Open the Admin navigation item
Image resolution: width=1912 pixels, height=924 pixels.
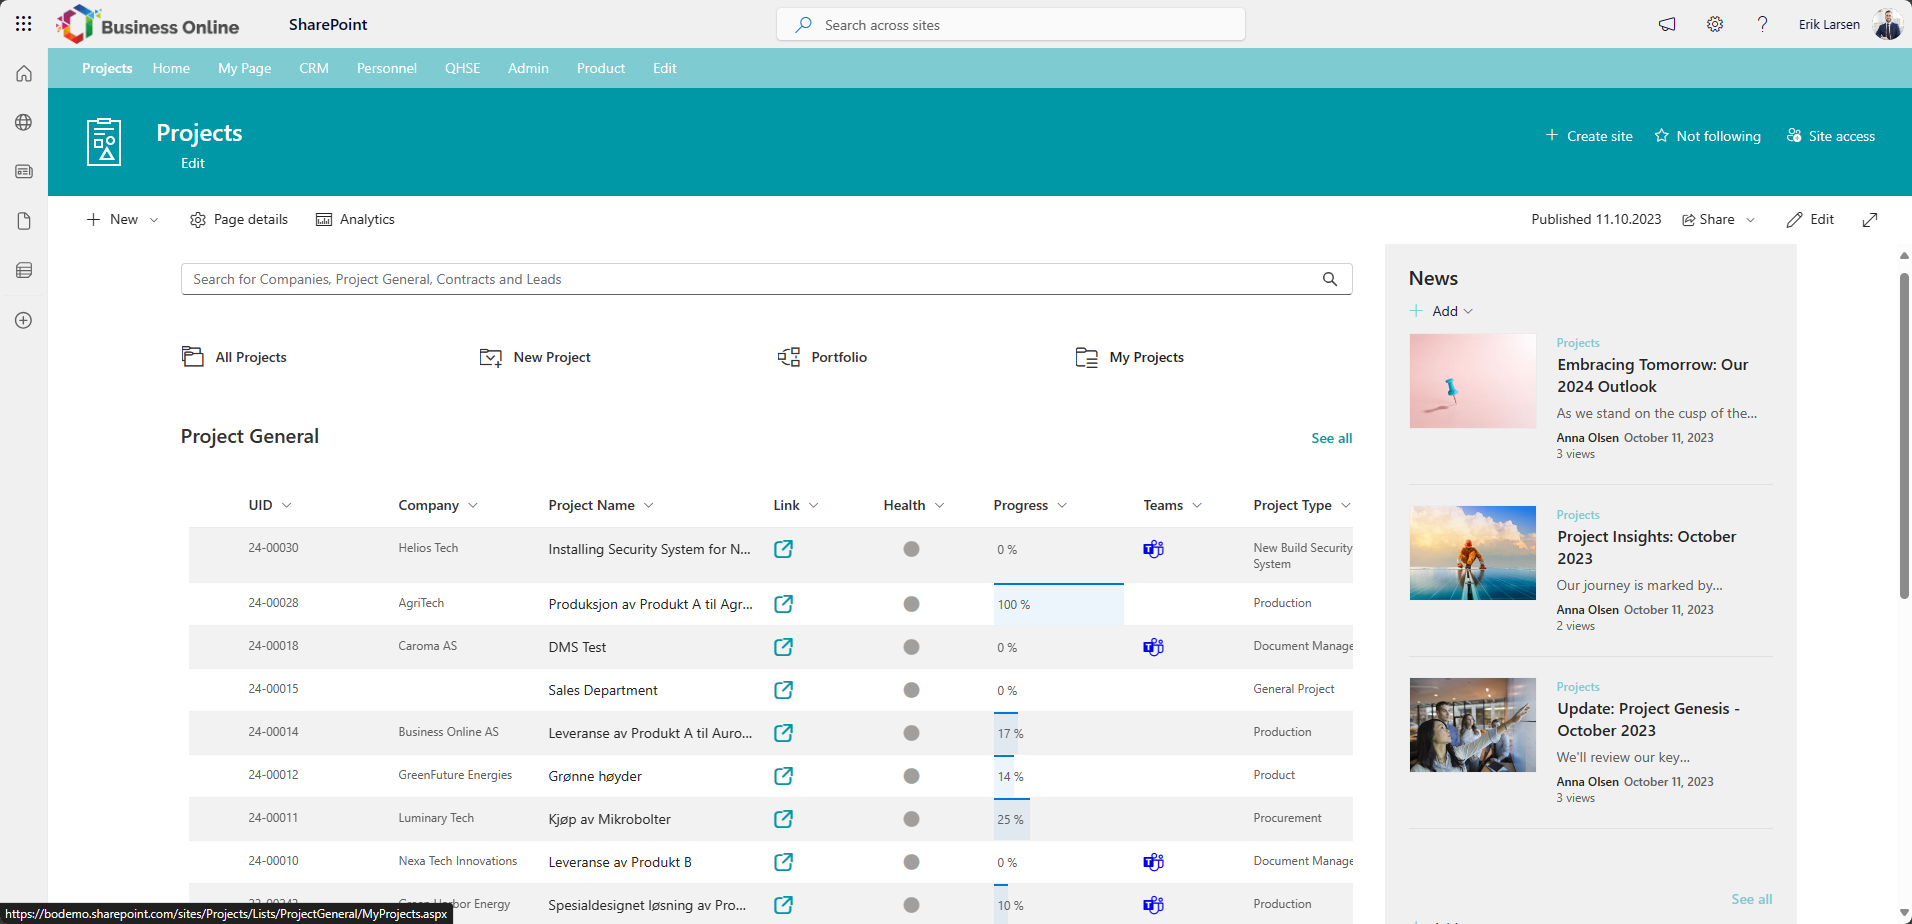pos(528,68)
